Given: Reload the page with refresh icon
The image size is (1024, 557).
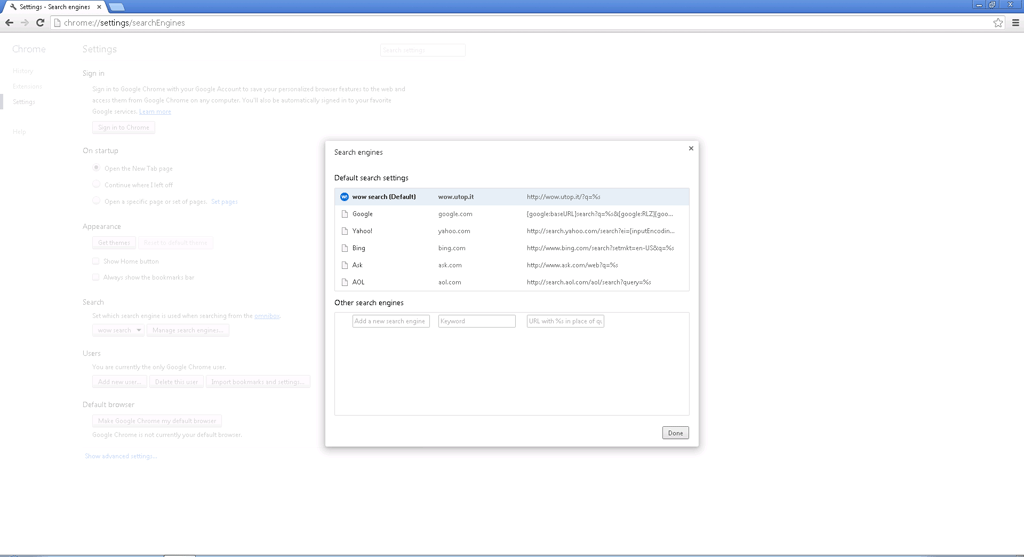Looking at the screenshot, I should [x=40, y=22].
